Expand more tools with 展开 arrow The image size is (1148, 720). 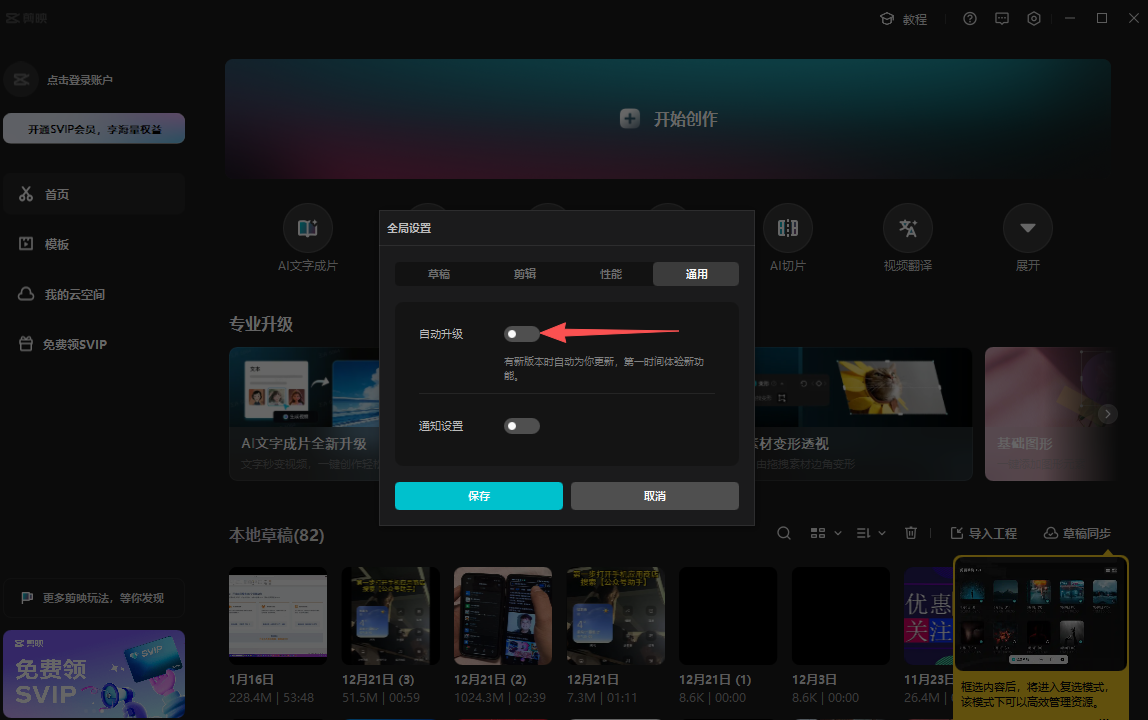[x=1028, y=229]
